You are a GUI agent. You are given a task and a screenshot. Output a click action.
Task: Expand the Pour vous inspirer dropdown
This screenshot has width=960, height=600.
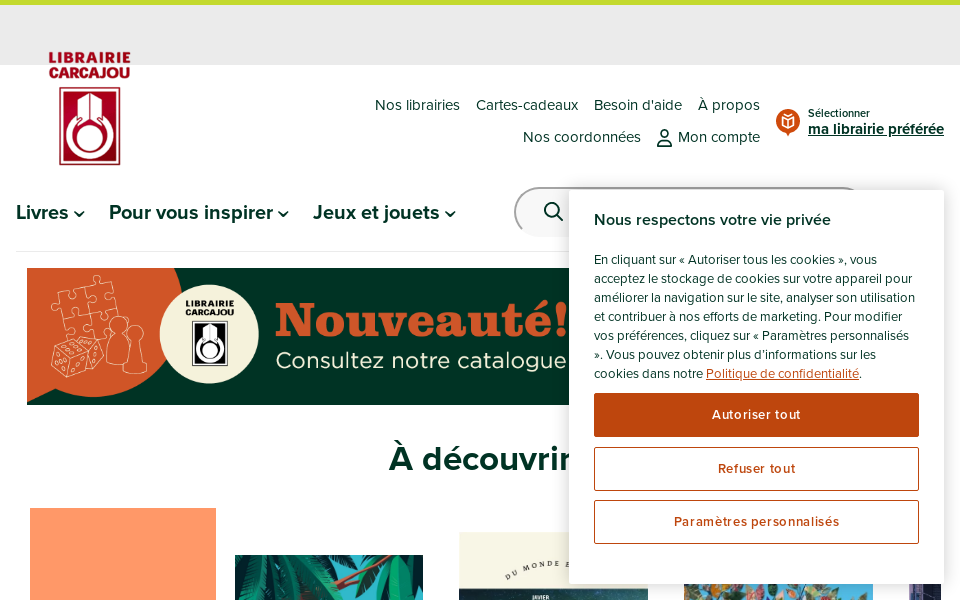[x=198, y=212]
